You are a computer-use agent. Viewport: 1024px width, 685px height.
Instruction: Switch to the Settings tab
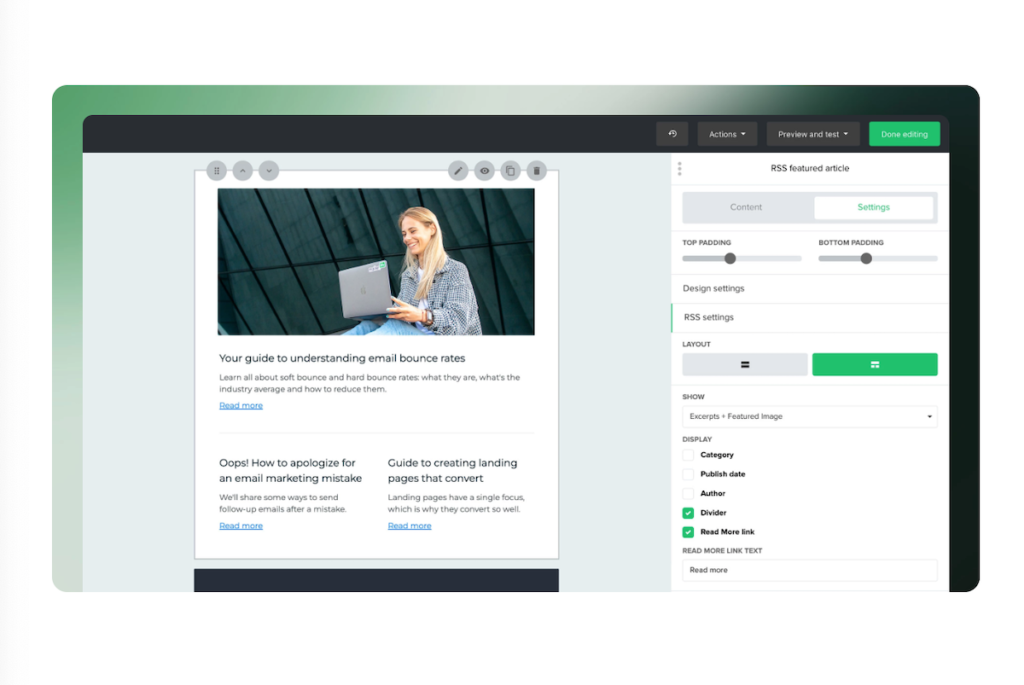pos(873,207)
